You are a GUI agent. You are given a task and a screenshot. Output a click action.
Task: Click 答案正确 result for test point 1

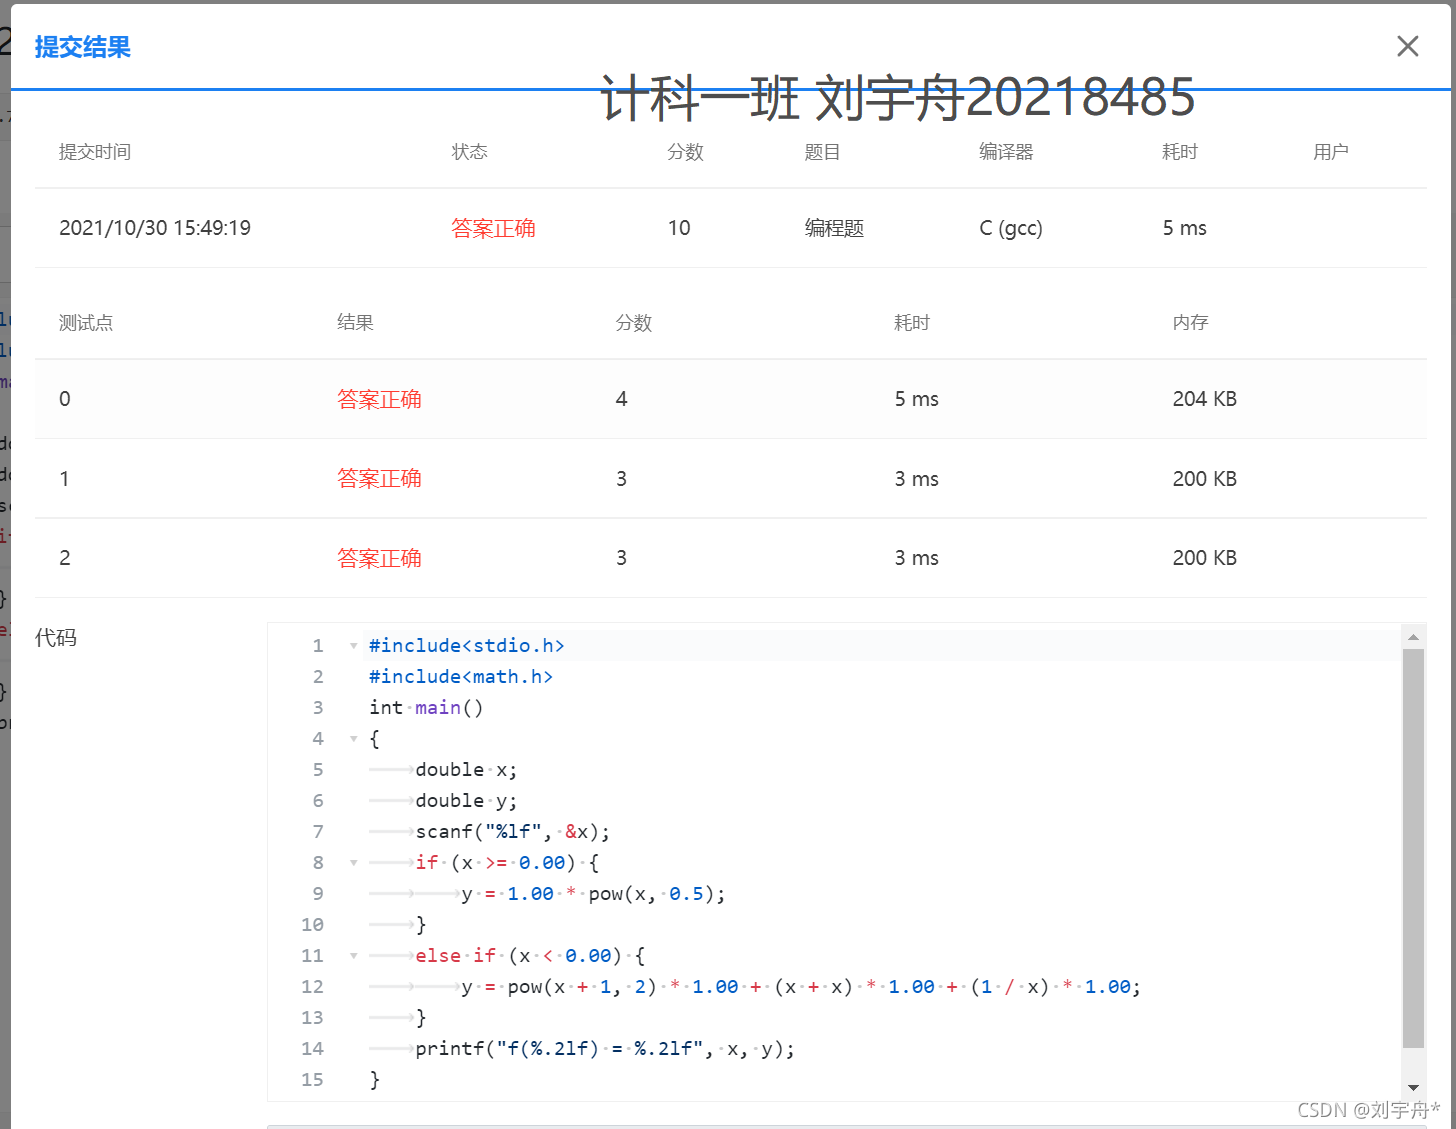(x=379, y=479)
